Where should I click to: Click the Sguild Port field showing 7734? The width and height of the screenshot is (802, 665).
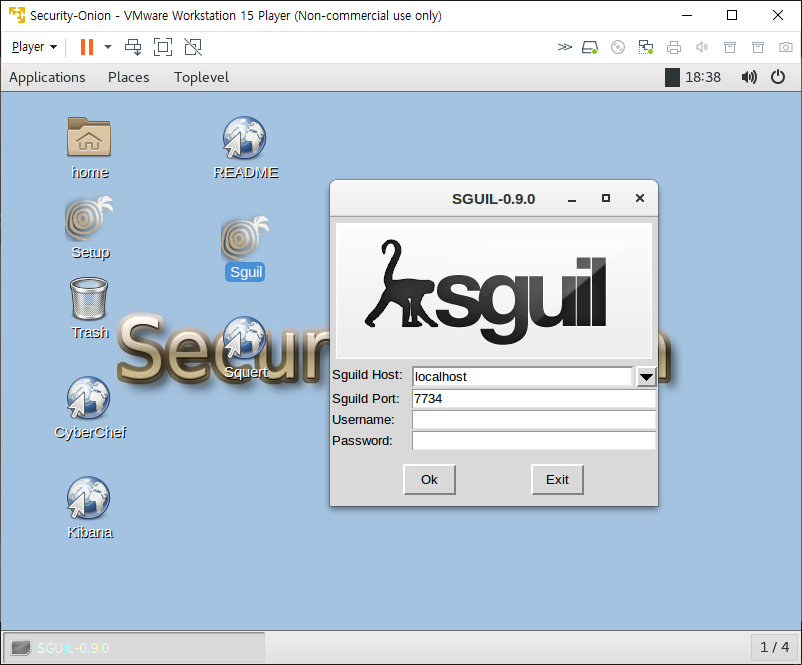tap(533, 398)
